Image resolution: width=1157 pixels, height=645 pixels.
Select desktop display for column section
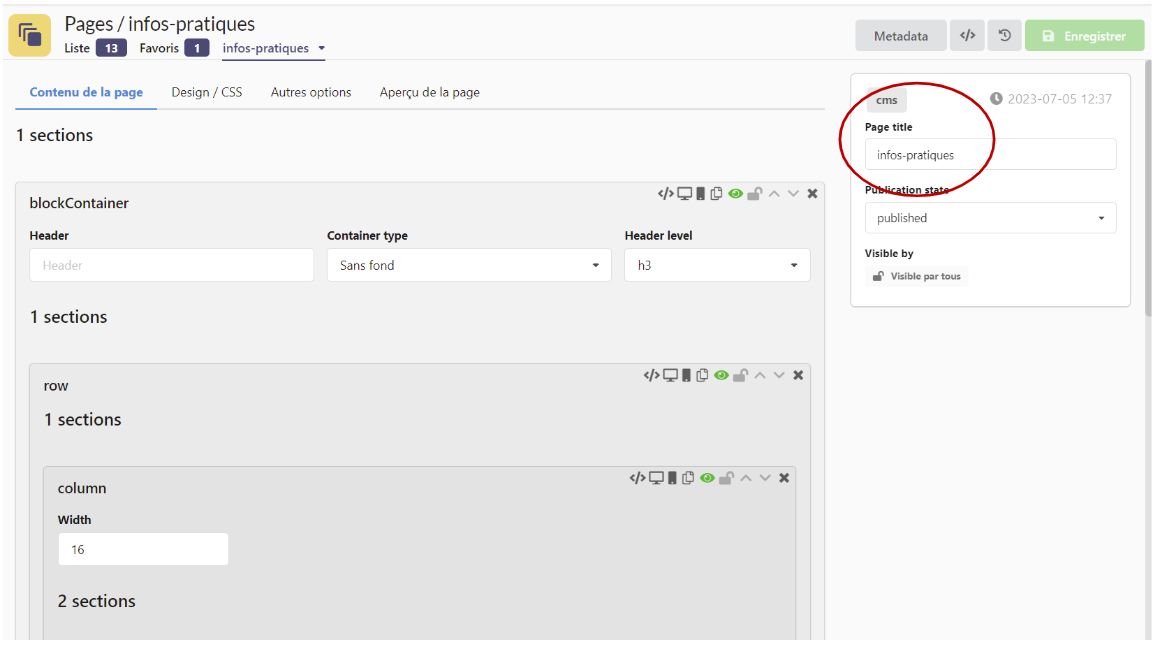pos(656,478)
